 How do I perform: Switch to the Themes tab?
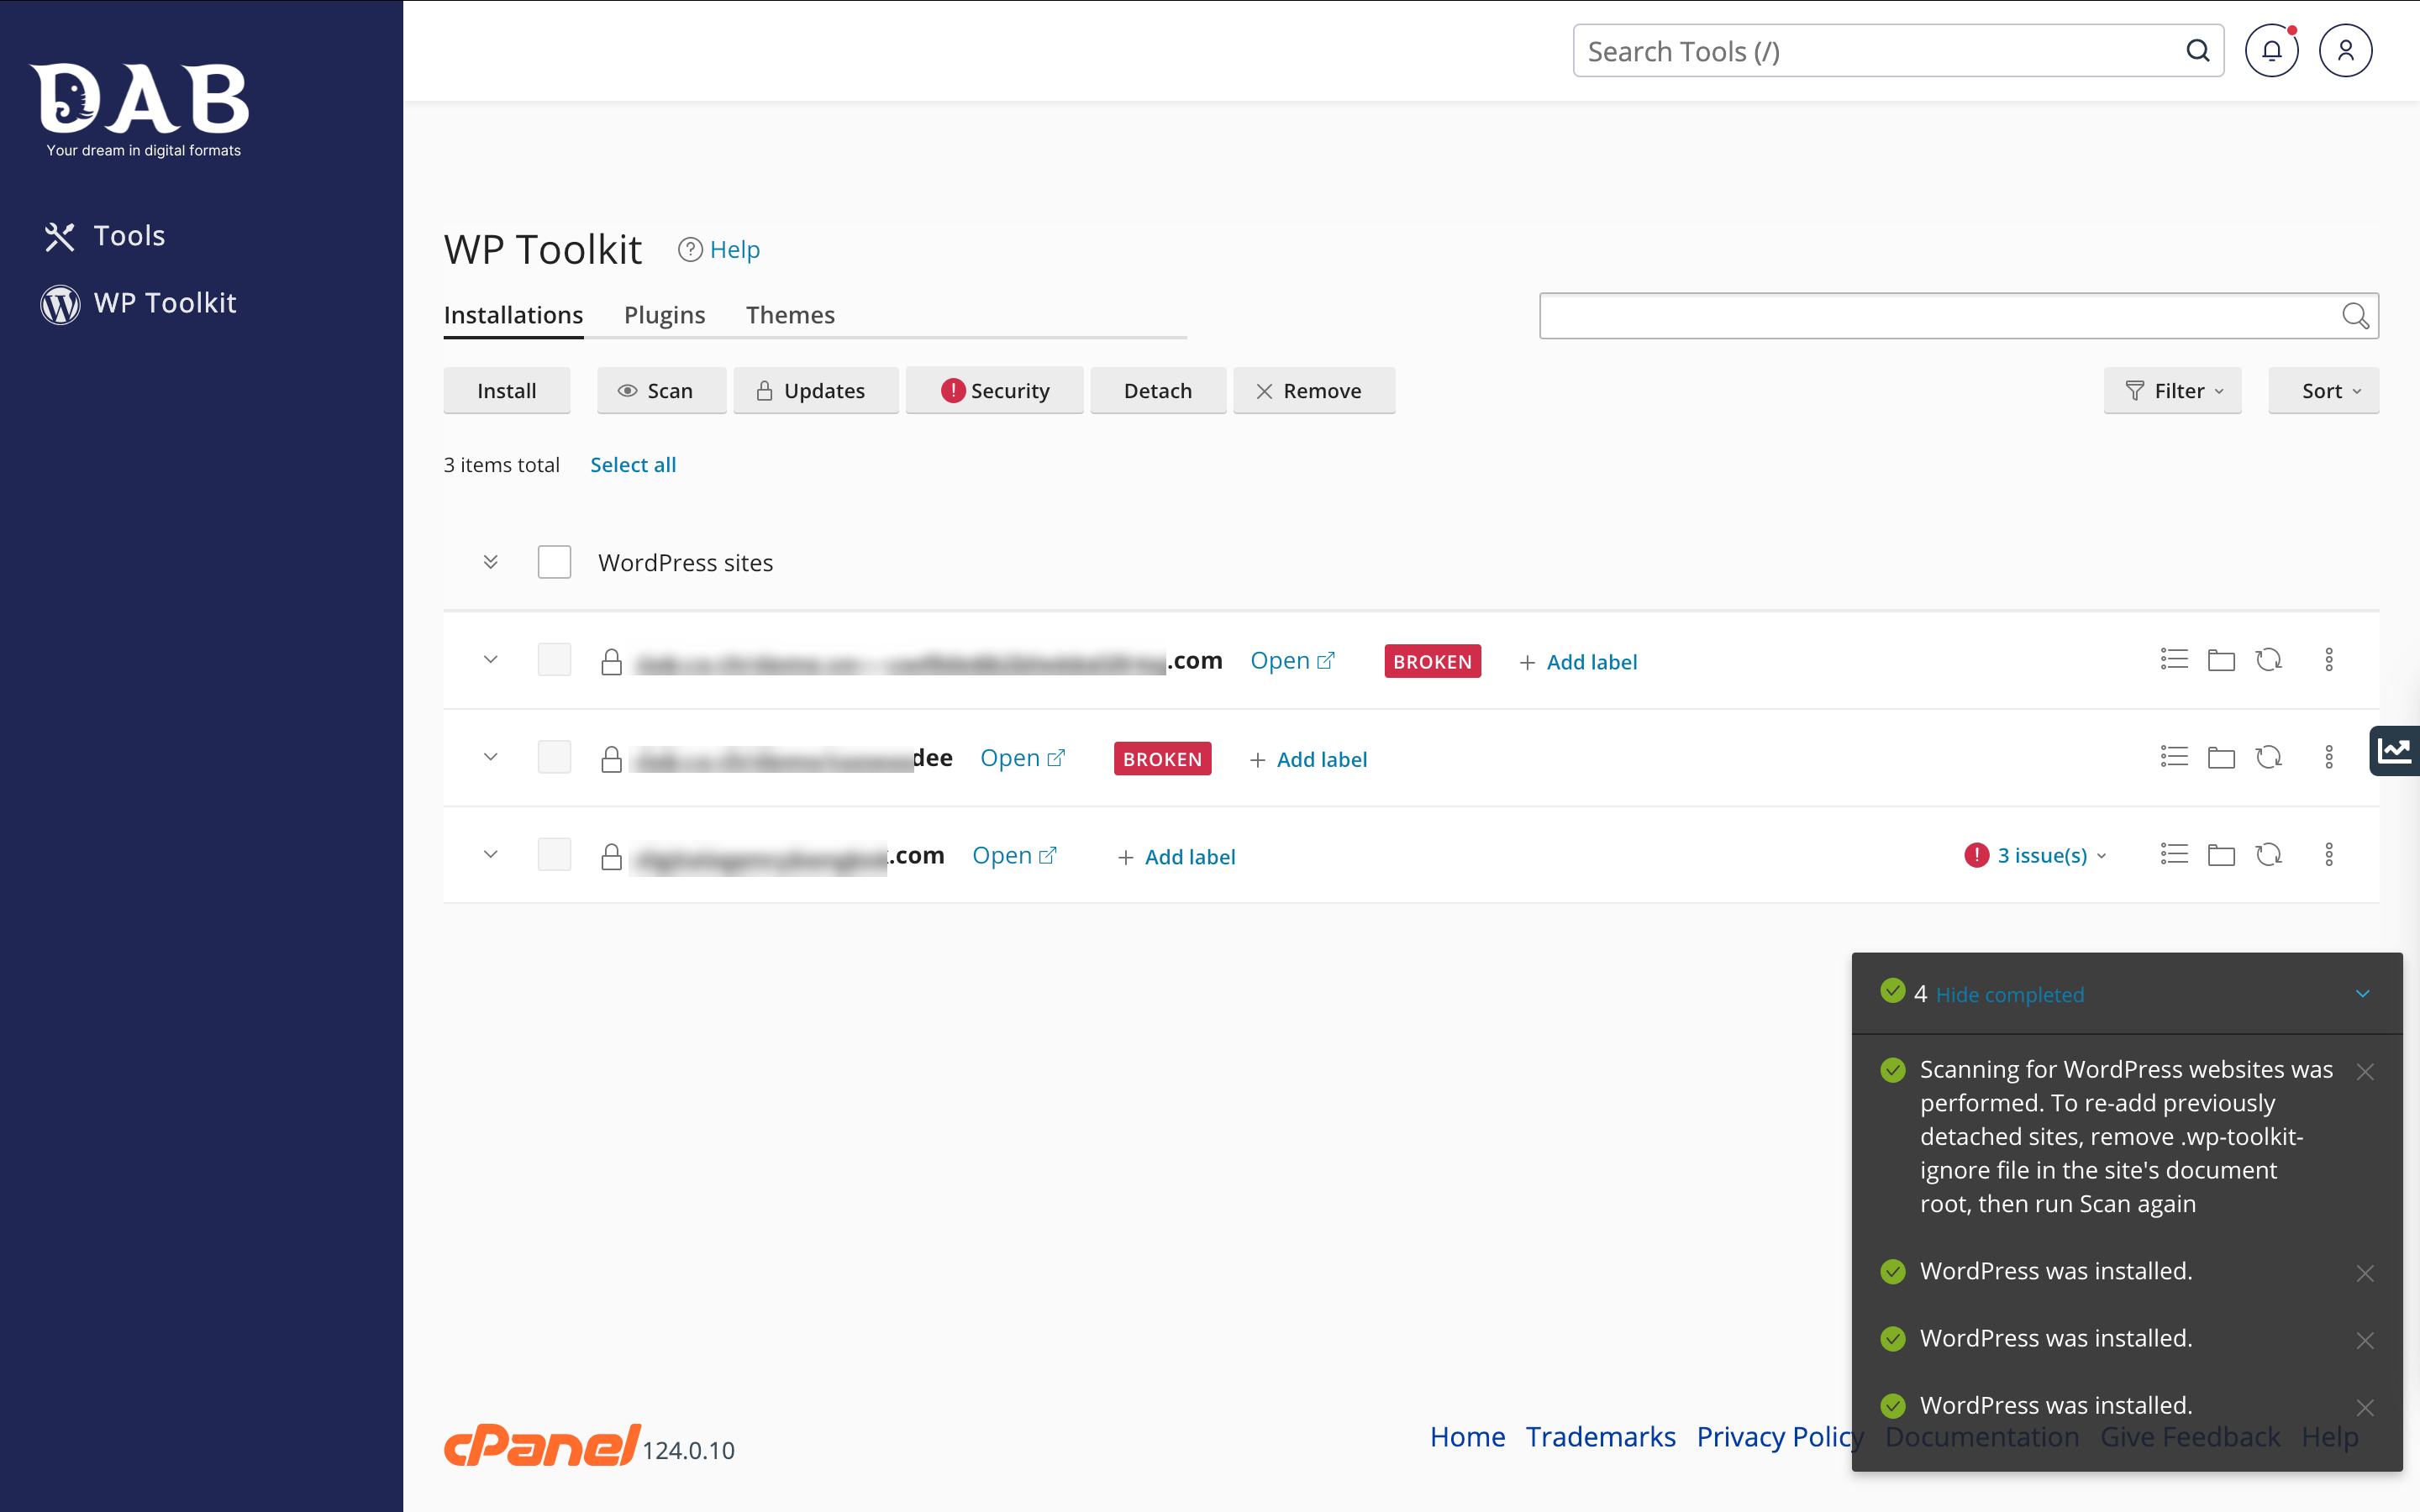[789, 315]
